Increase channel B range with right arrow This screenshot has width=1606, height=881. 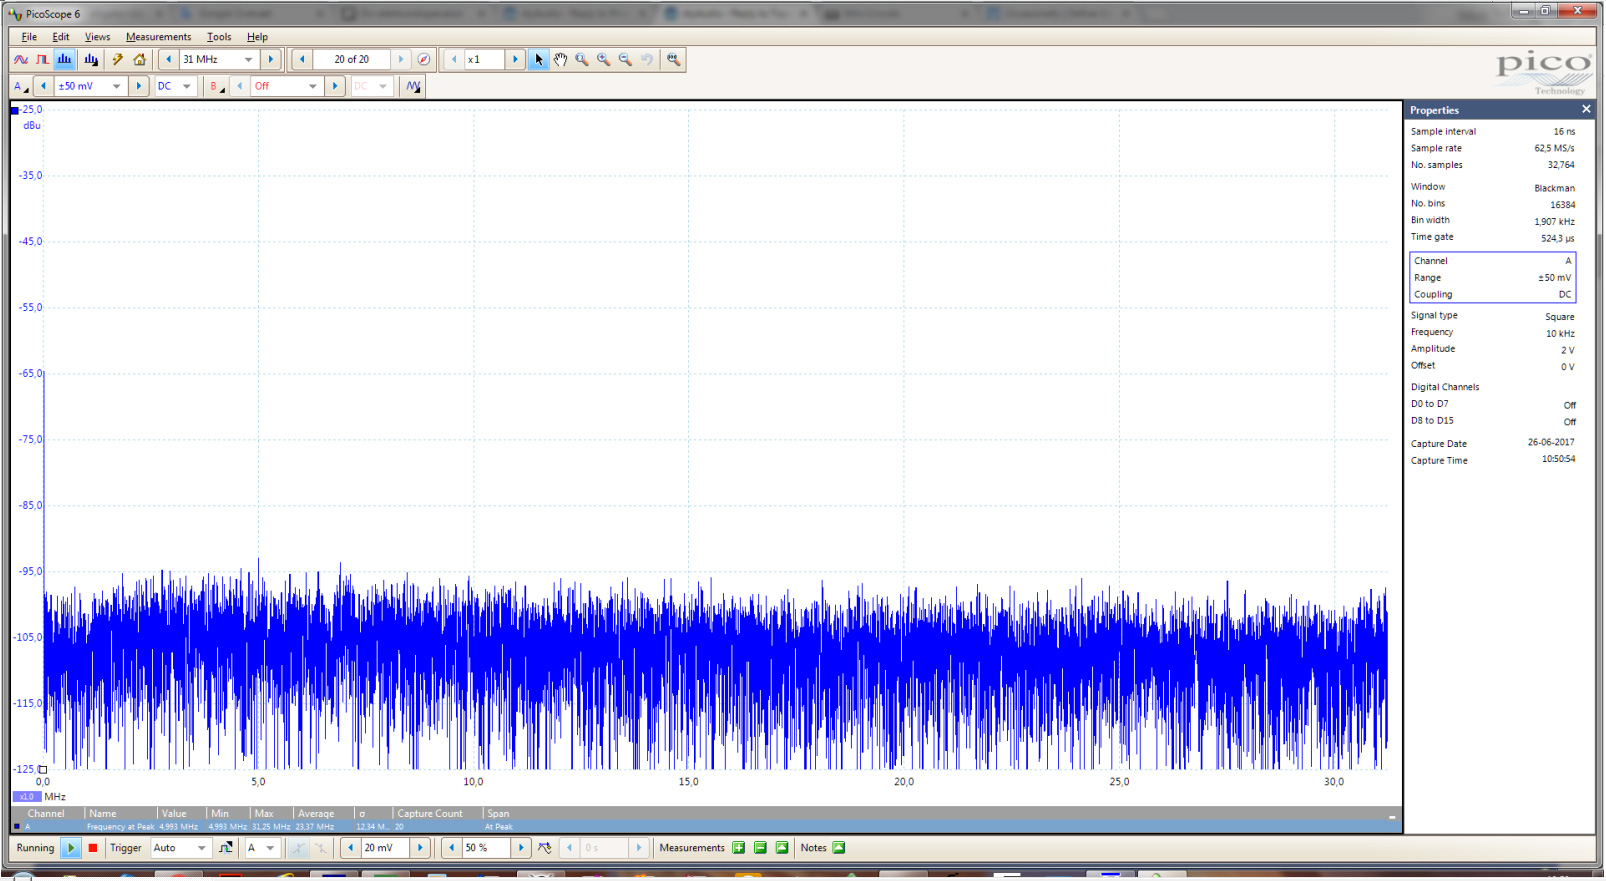[335, 87]
